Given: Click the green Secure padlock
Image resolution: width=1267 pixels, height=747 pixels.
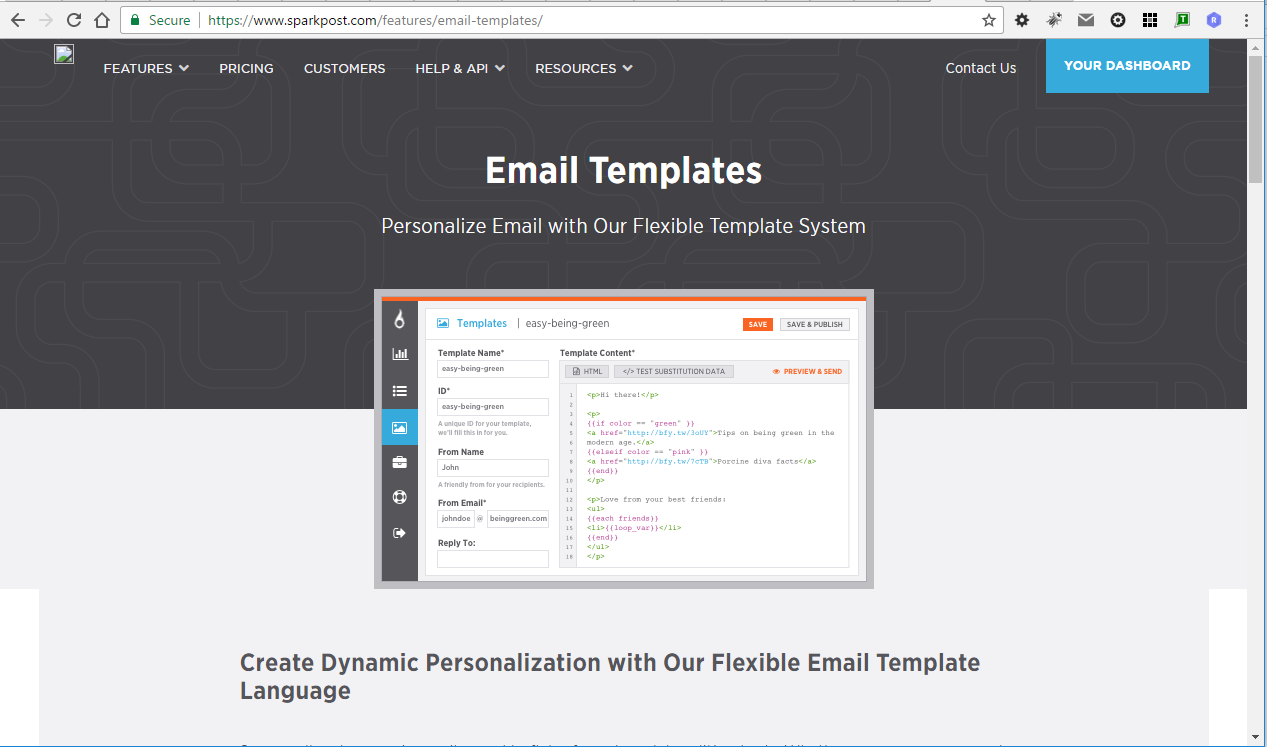Looking at the screenshot, I should click(136, 20).
